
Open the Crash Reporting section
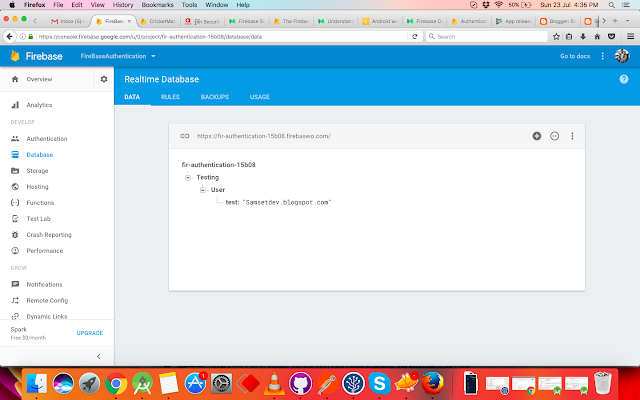point(49,235)
